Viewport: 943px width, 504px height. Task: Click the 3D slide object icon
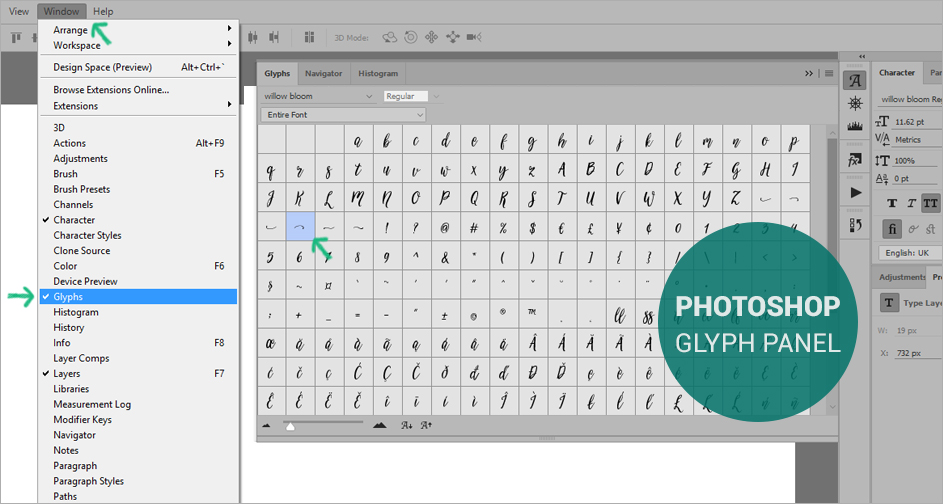(x=453, y=37)
